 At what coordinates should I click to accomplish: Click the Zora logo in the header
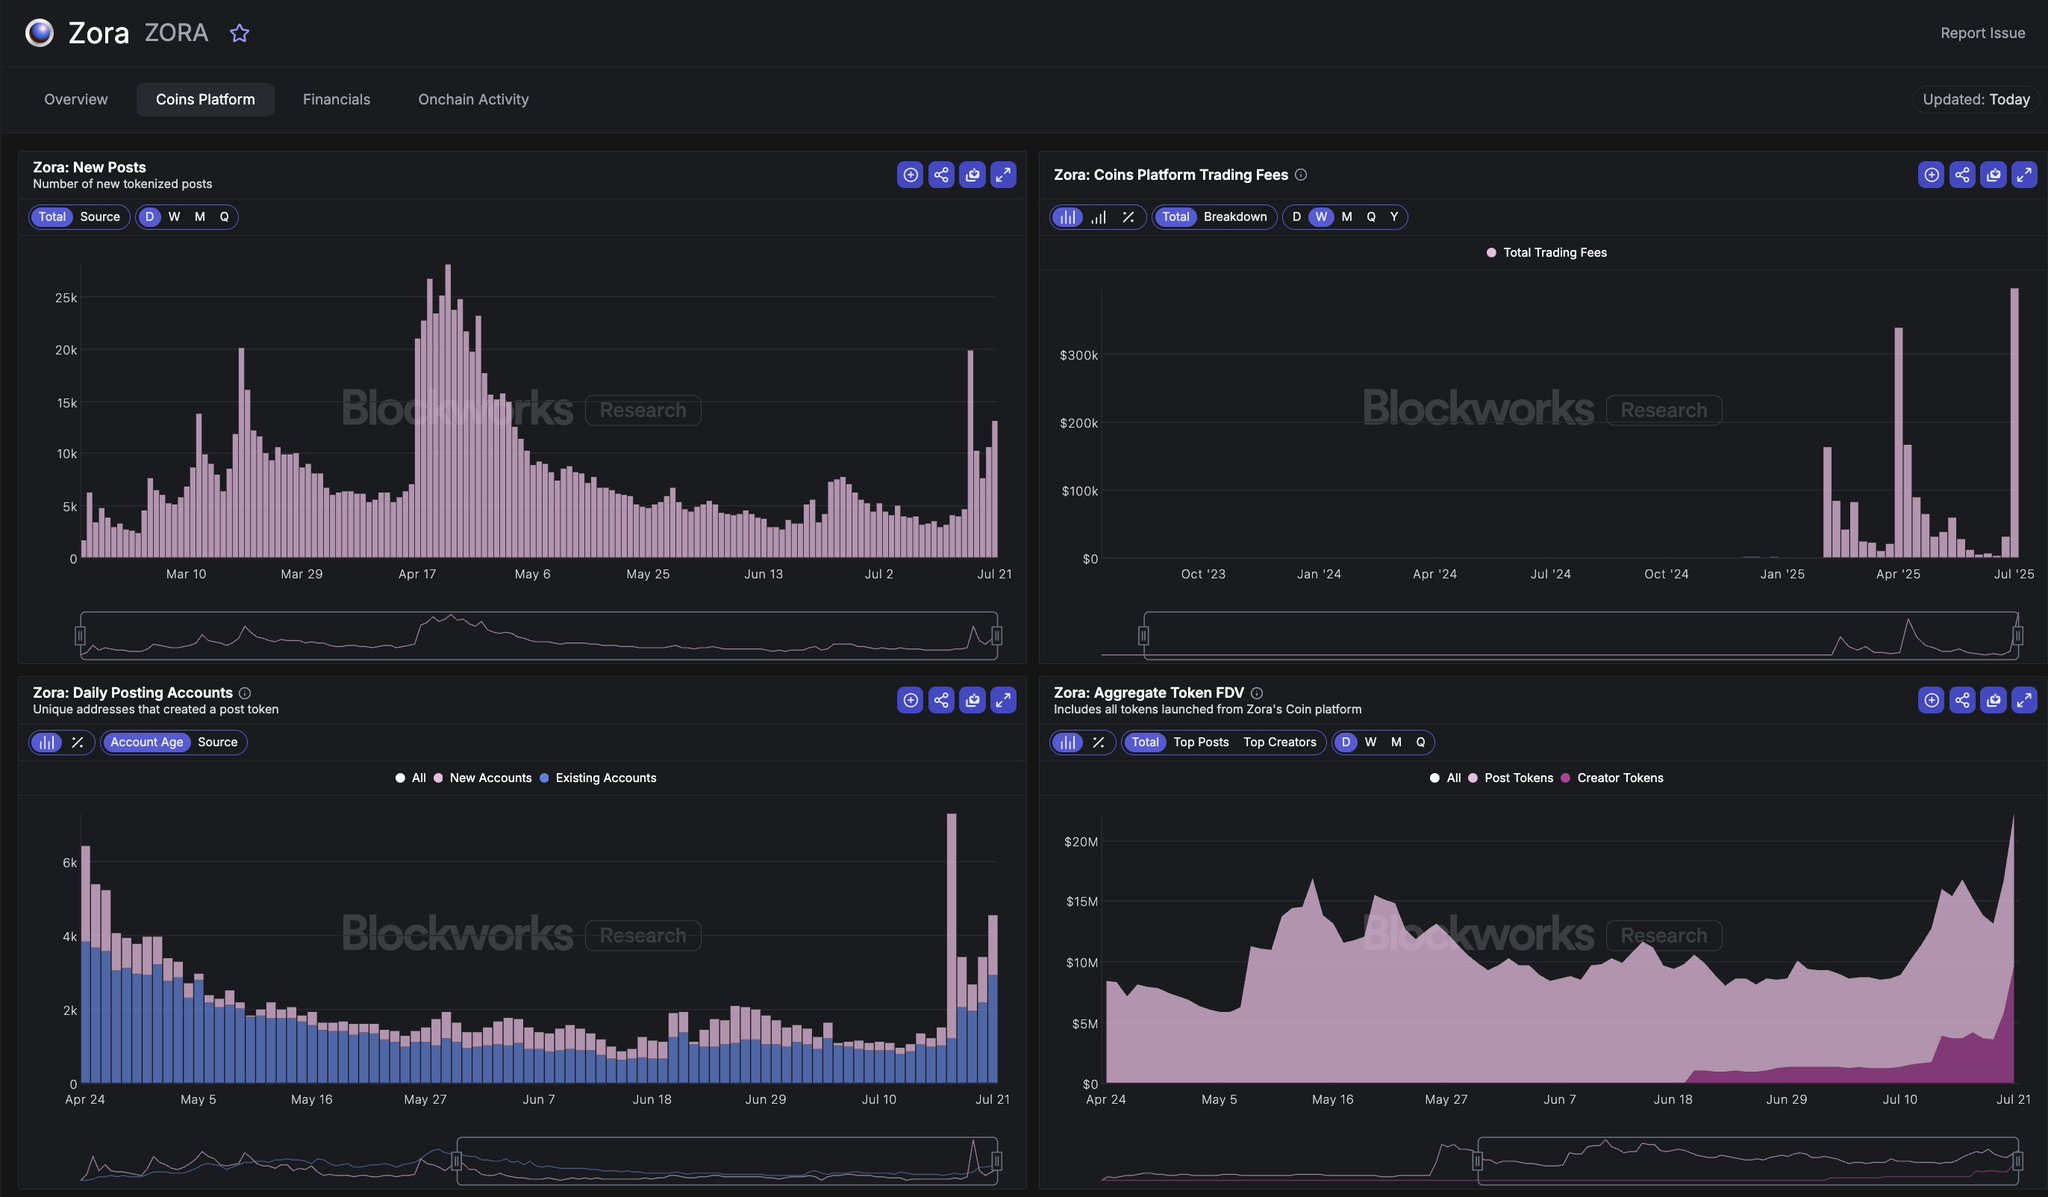38,32
